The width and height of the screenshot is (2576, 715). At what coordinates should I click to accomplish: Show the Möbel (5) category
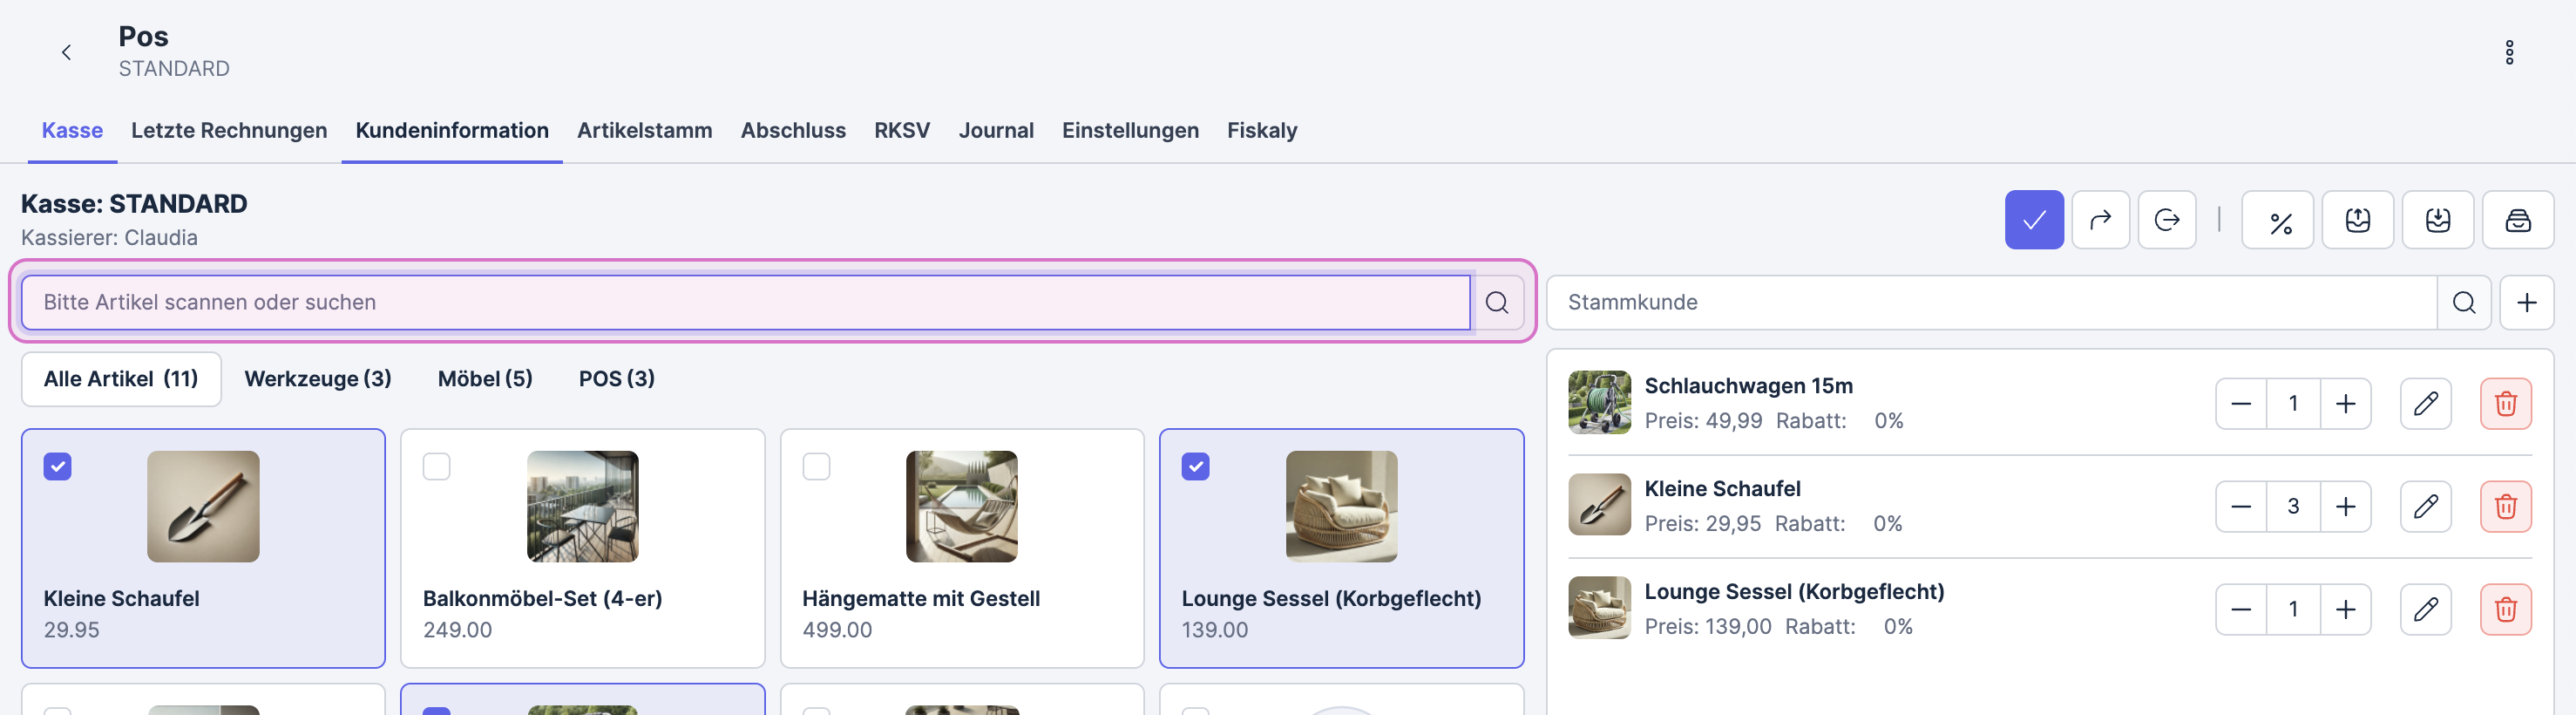point(485,379)
